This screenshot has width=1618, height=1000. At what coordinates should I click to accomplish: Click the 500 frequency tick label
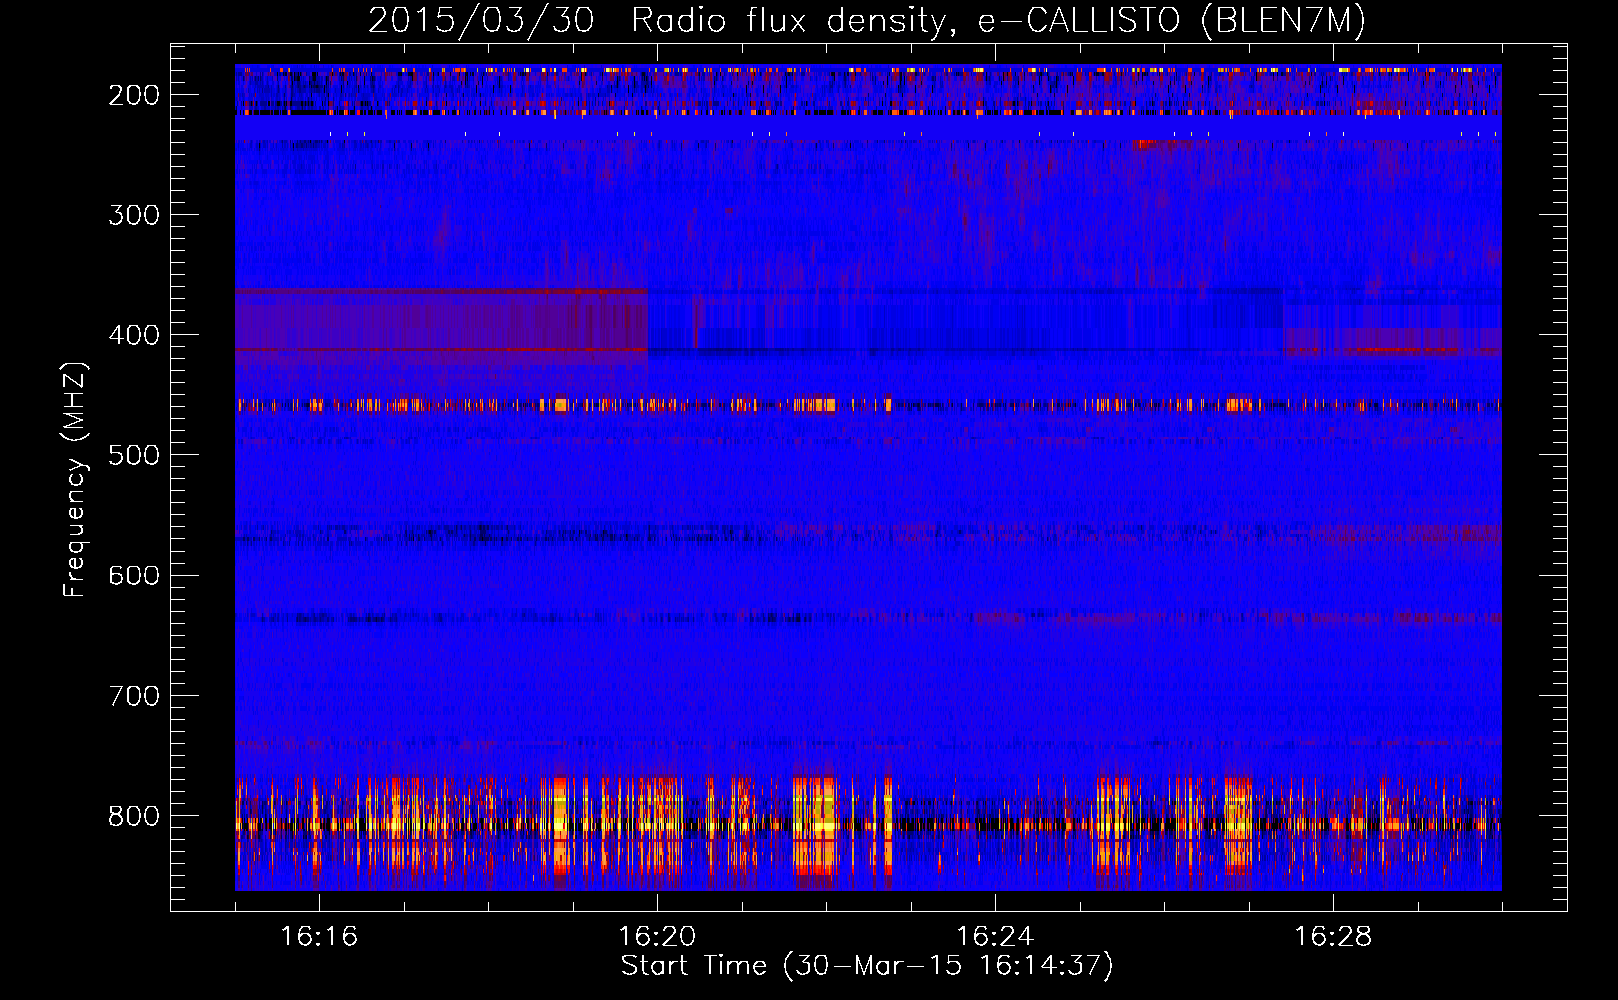(134, 455)
